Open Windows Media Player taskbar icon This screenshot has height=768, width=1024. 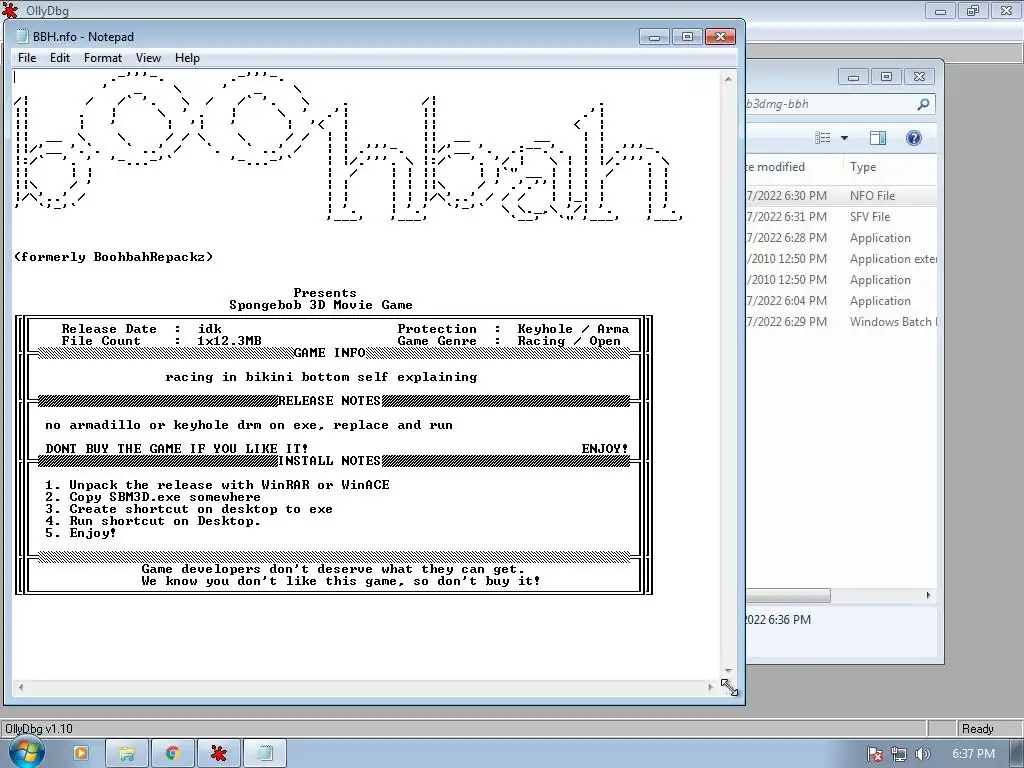81,754
